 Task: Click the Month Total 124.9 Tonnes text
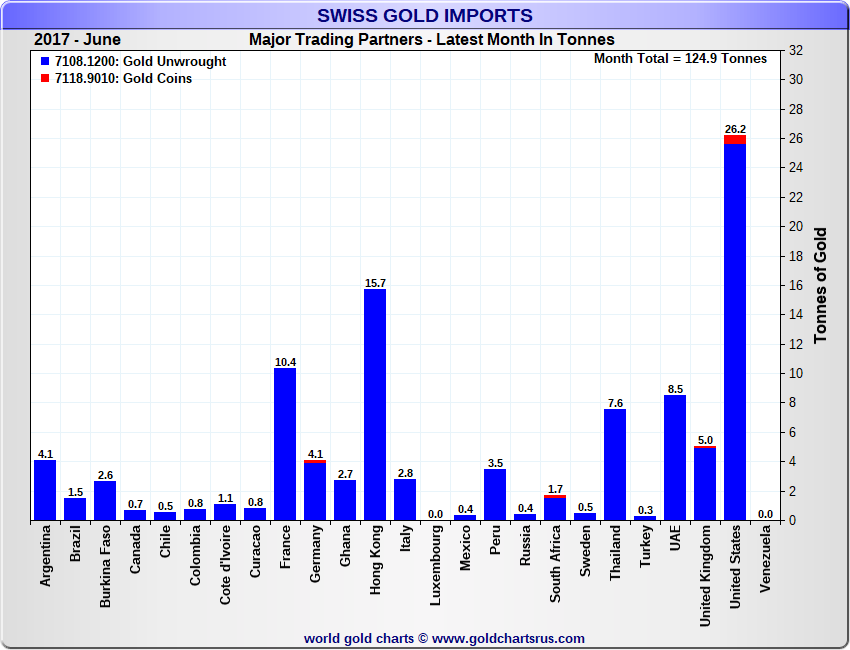point(680,59)
